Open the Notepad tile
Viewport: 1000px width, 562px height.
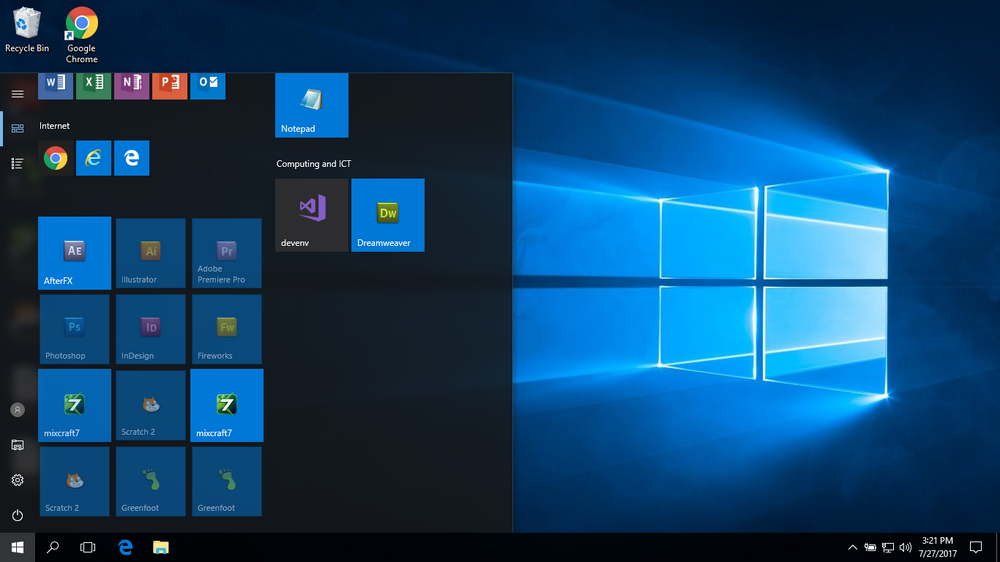tap(312, 105)
